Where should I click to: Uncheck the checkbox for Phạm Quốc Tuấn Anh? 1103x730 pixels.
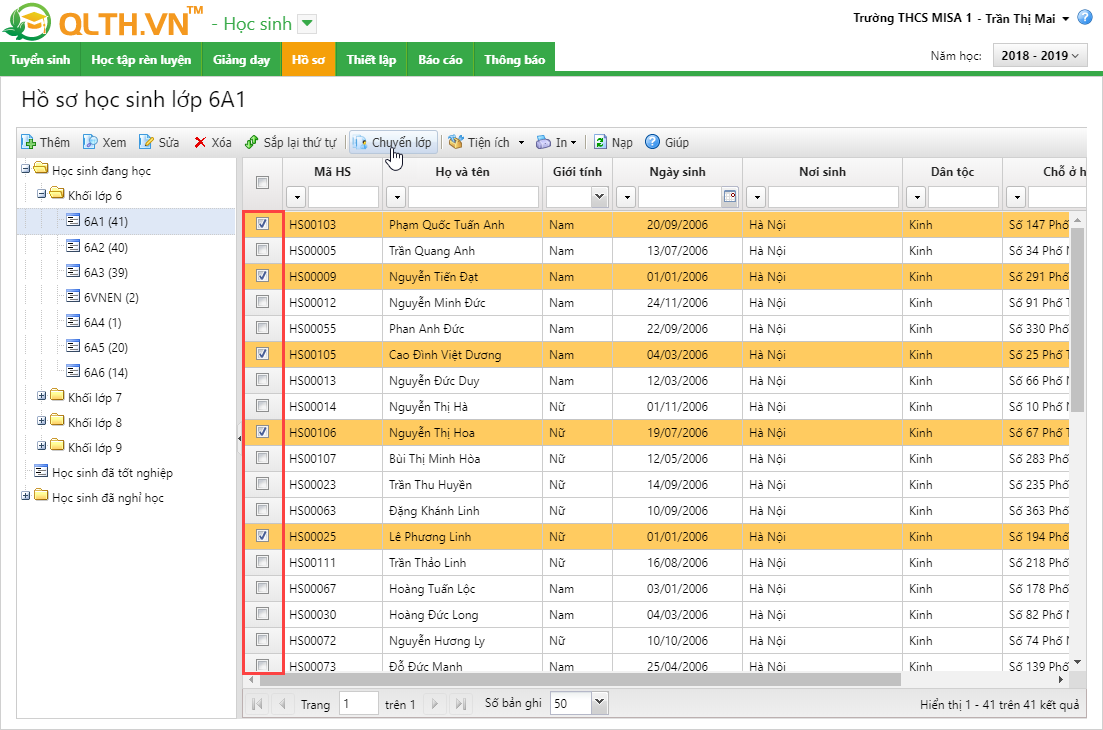262,224
